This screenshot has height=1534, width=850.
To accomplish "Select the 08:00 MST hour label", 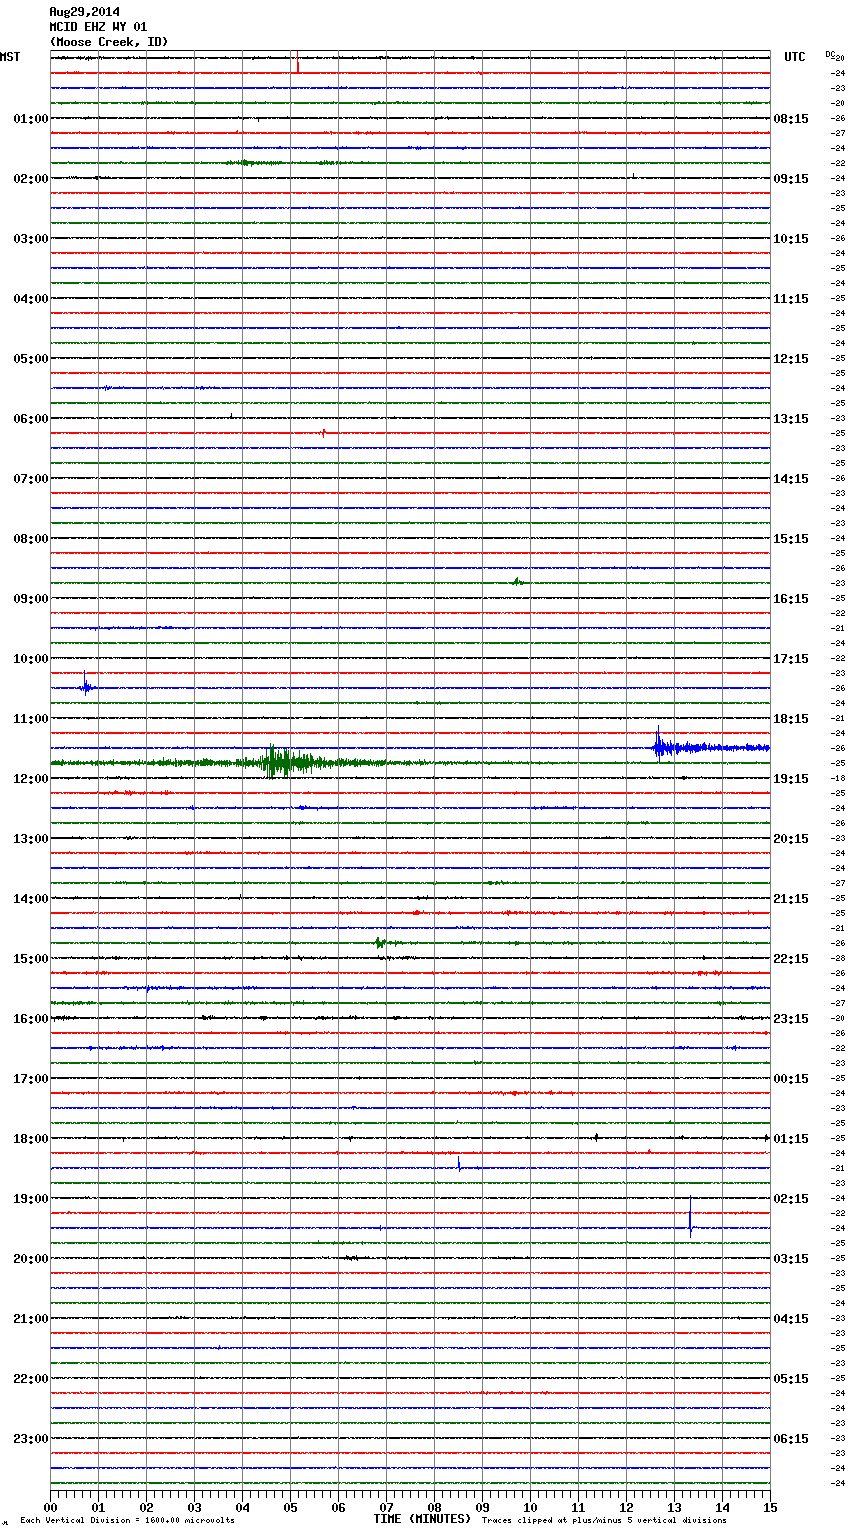I will pyautogui.click(x=31, y=539).
